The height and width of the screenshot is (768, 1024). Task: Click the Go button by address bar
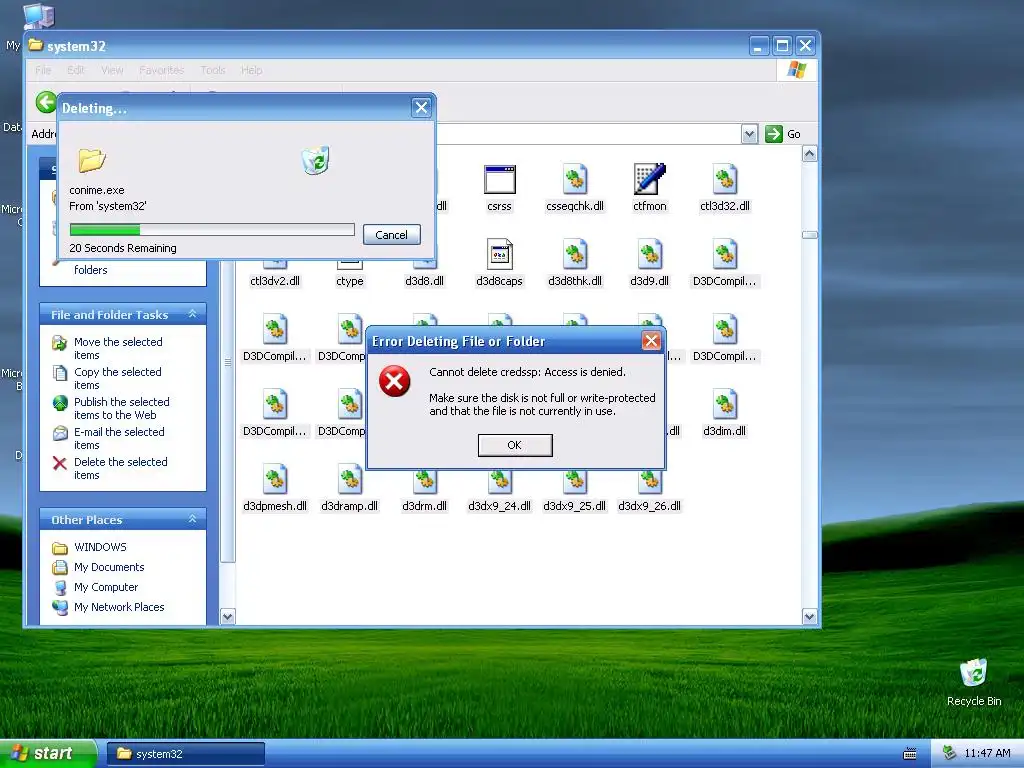click(x=783, y=134)
